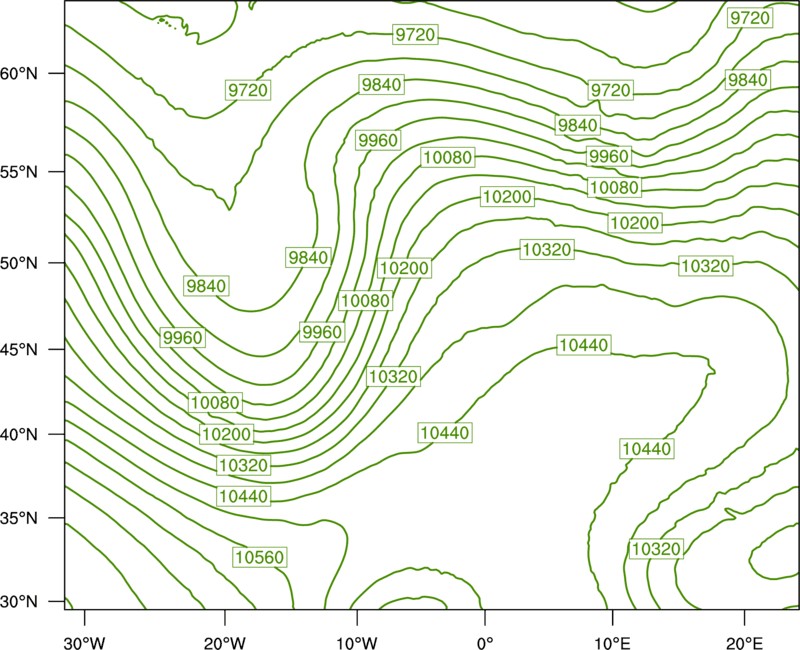The height and width of the screenshot is (650, 800).
Task: Select the 30°N latitude axis label
Action: point(19,602)
